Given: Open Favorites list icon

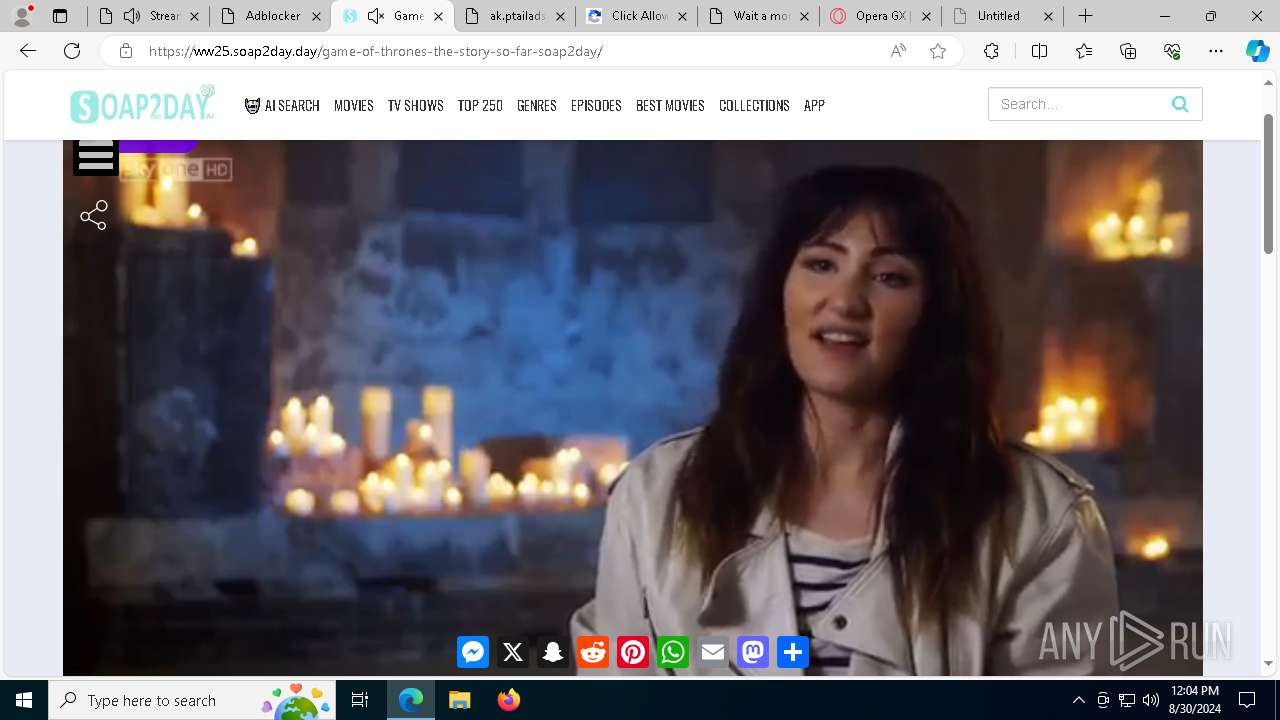Looking at the screenshot, I should point(1084,51).
